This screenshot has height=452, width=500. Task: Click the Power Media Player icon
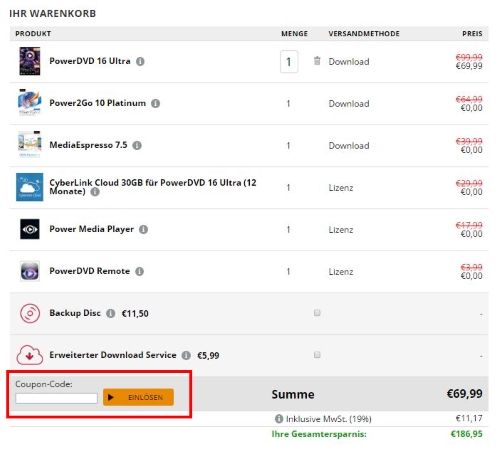[x=30, y=229]
